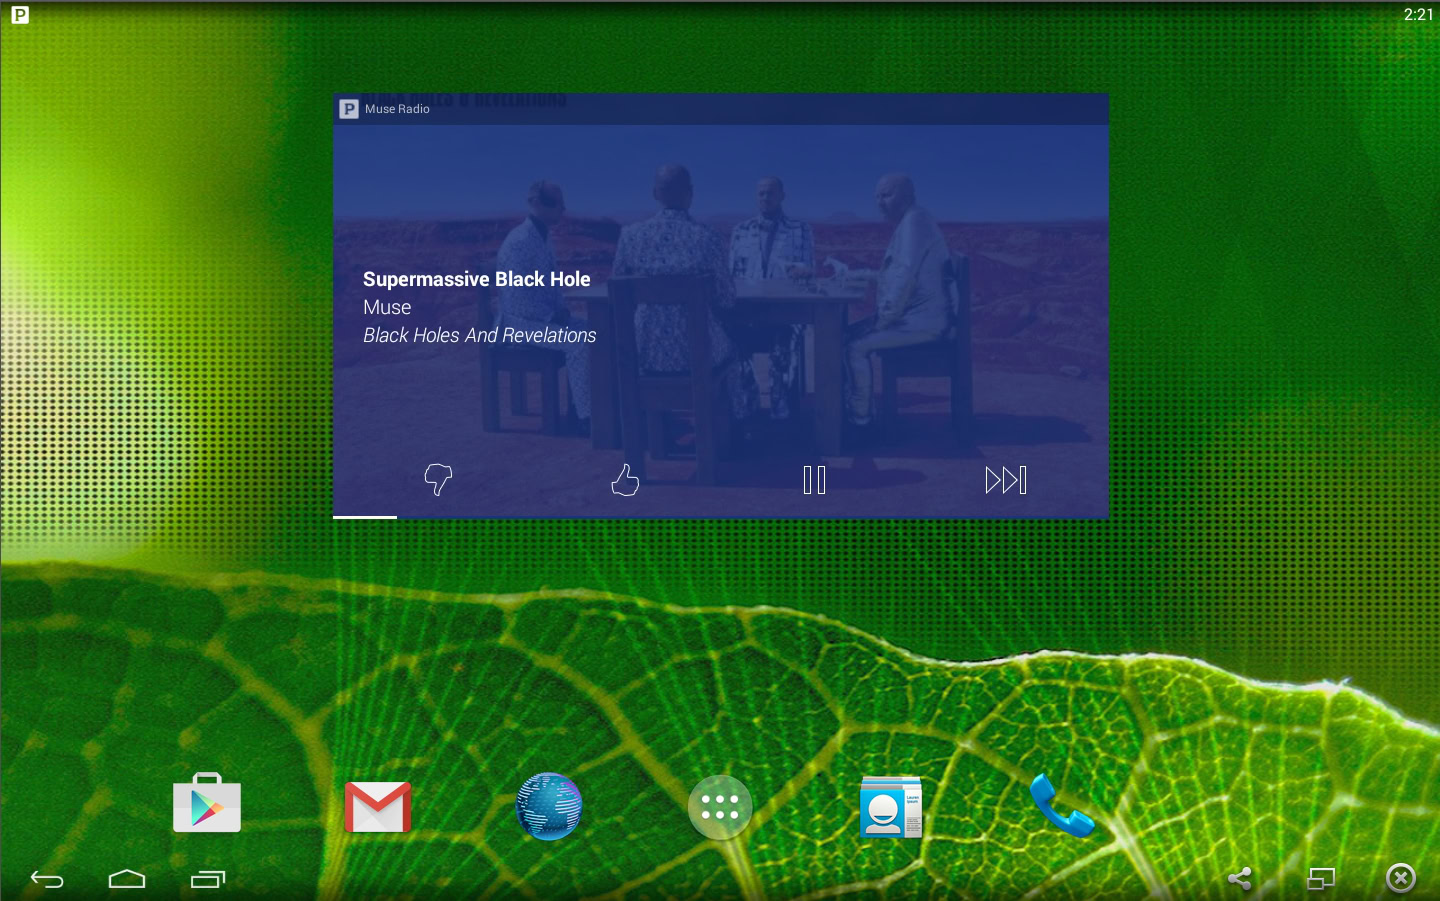Open Pandora notification in status bar
Viewport: 1440px width, 901px height.
coord(20,14)
